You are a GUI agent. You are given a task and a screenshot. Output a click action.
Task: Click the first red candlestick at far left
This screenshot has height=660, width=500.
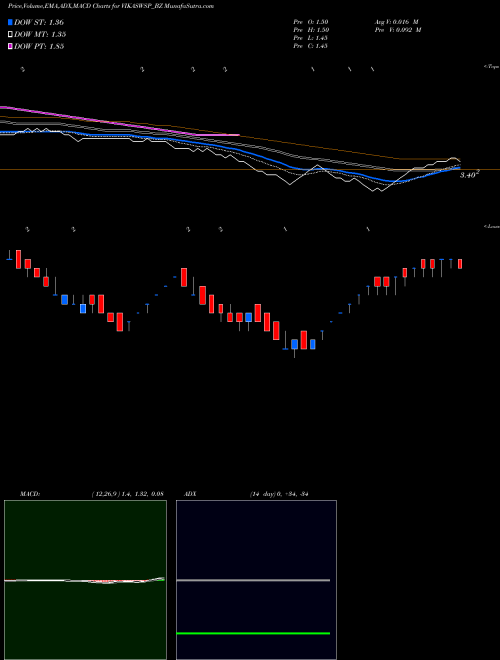(x=18, y=259)
